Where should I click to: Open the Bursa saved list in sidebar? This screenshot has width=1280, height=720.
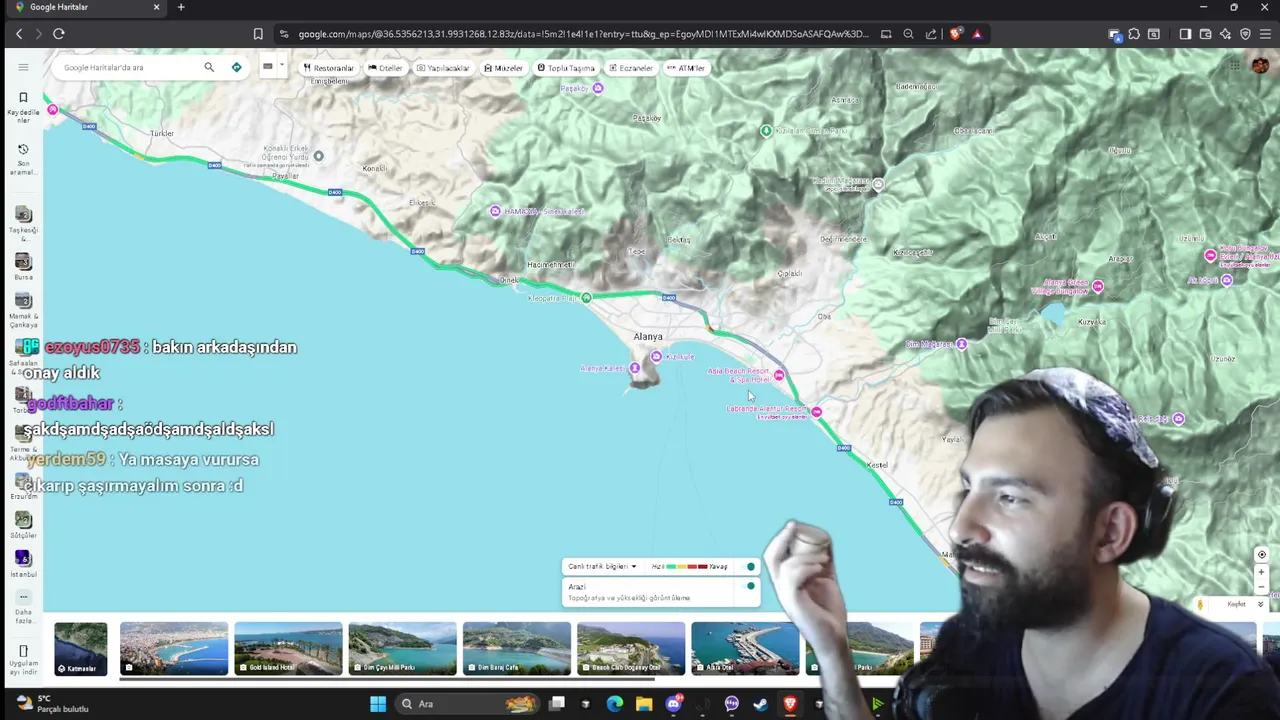[x=23, y=267]
